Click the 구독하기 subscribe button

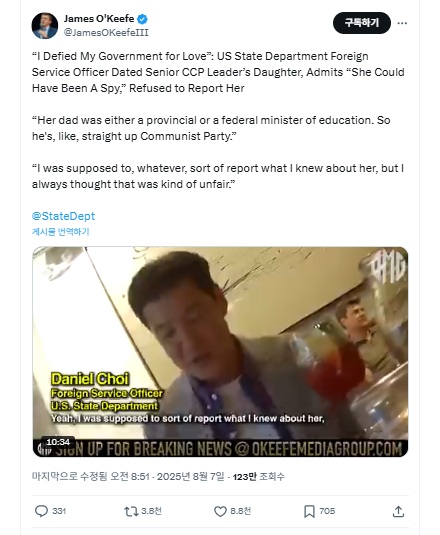click(x=362, y=23)
